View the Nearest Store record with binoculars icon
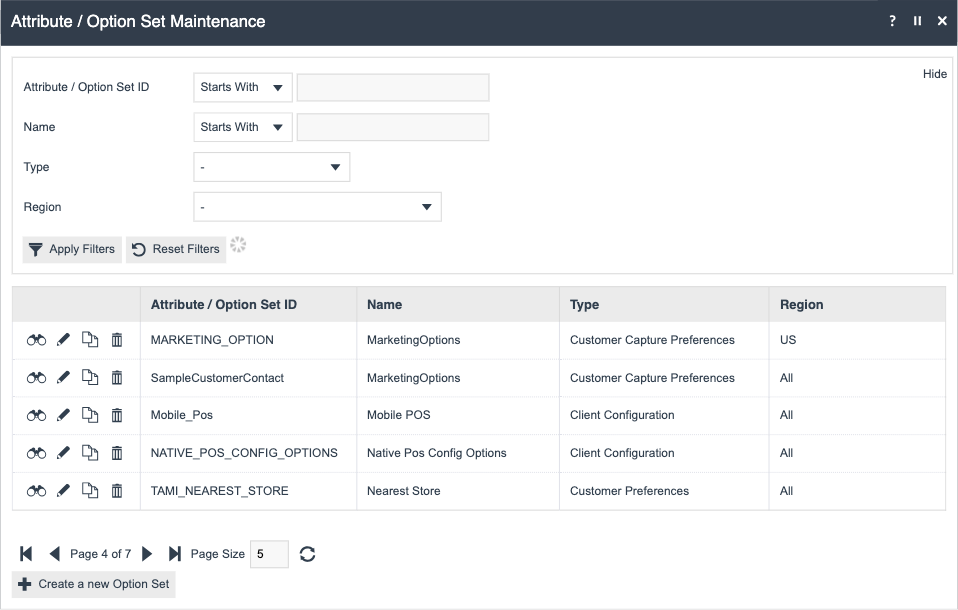The height and width of the screenshot is (610, 958). 36,491
